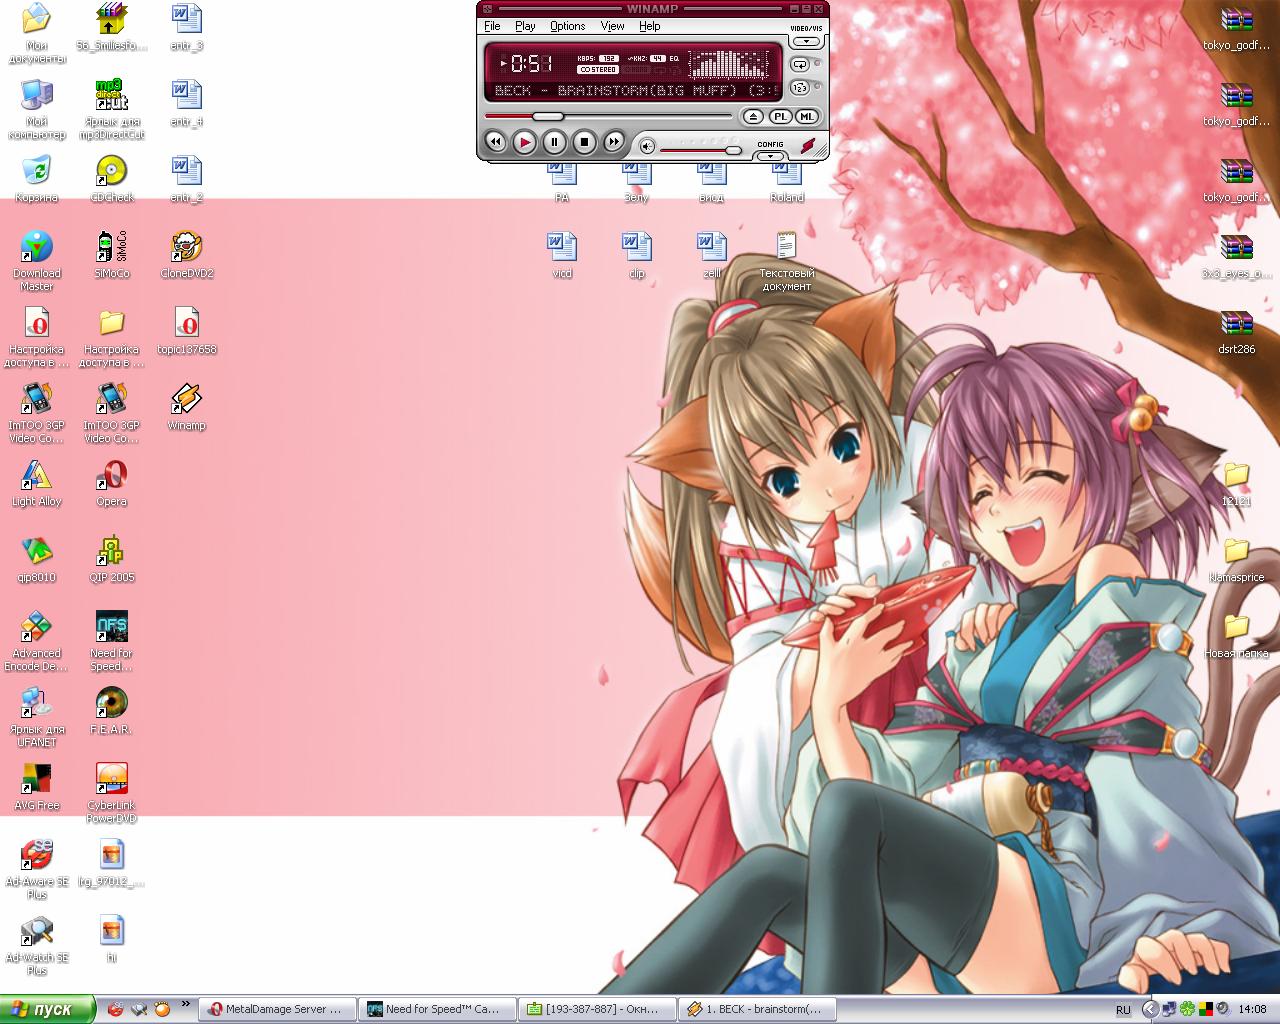The width and height of the screenshot is (1280, 1024).
Task: Select the Текстовый документ file
Action: click(787, 261)
